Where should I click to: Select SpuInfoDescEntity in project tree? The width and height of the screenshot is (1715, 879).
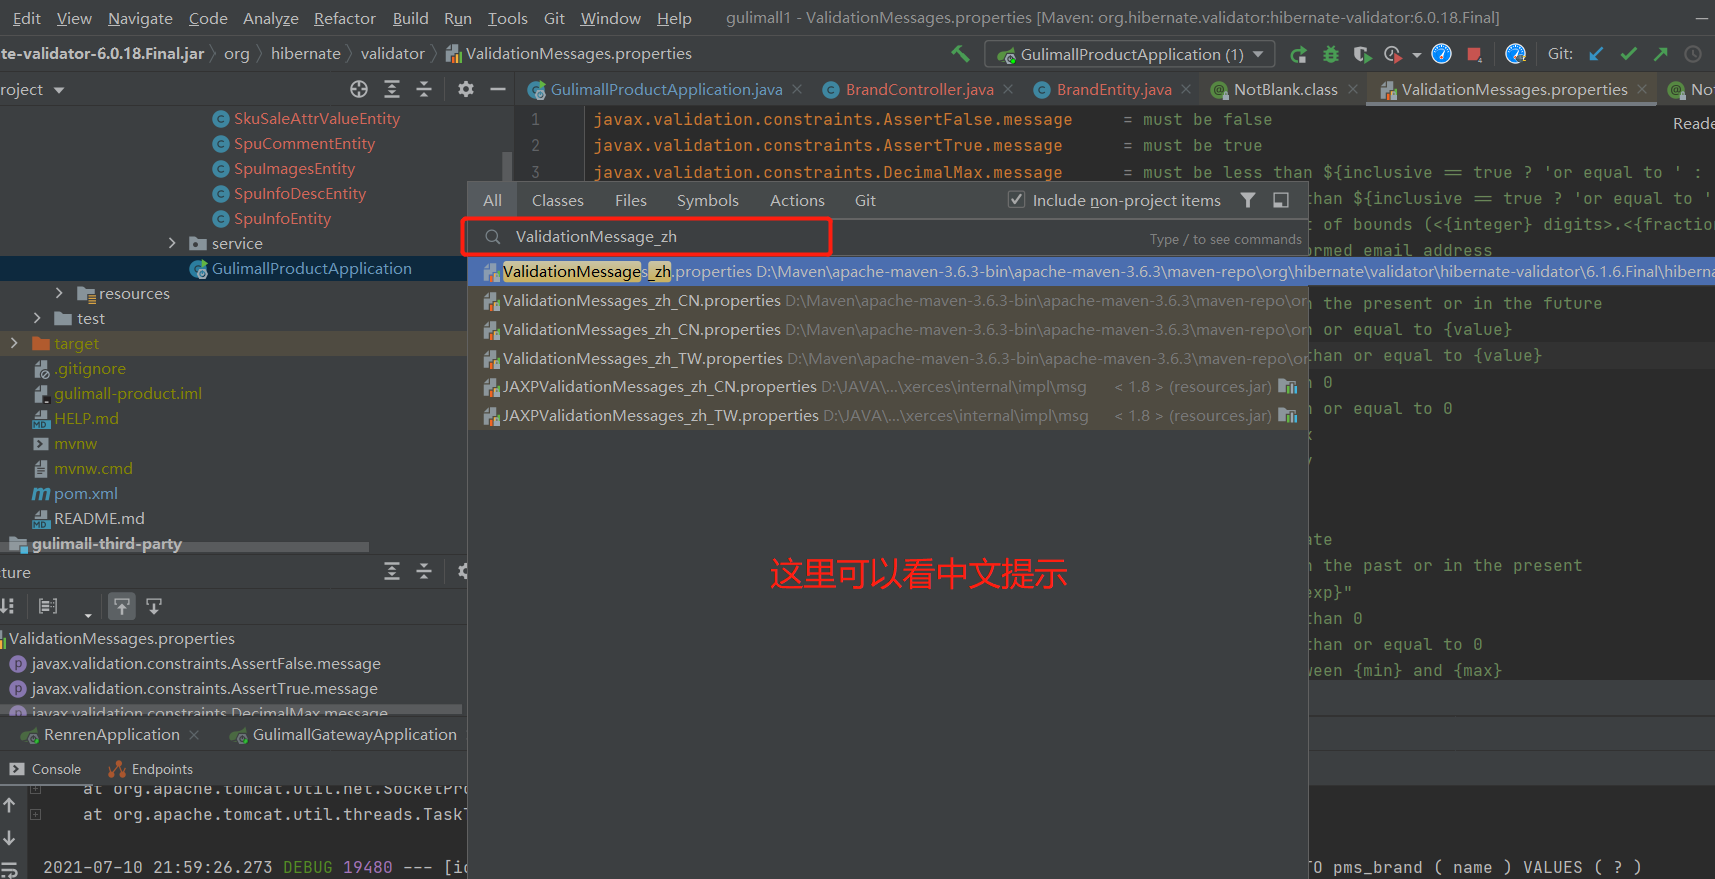click(299, 193)
